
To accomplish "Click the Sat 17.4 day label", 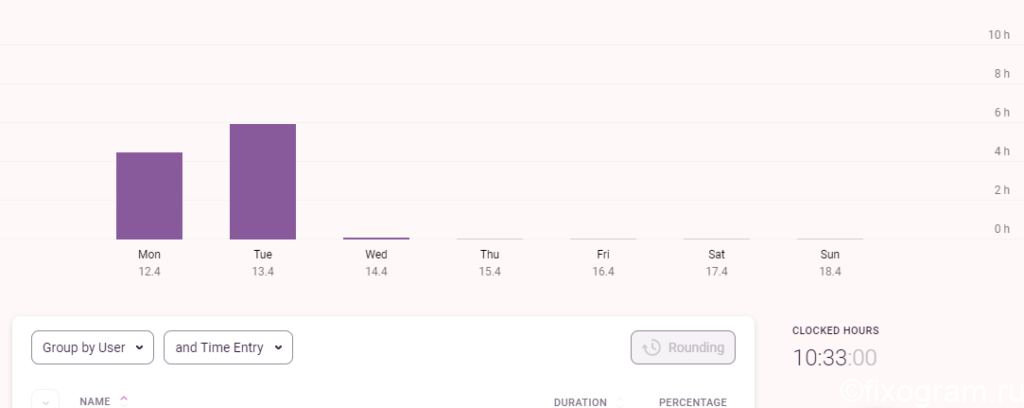I will click(x=716, y=262).
